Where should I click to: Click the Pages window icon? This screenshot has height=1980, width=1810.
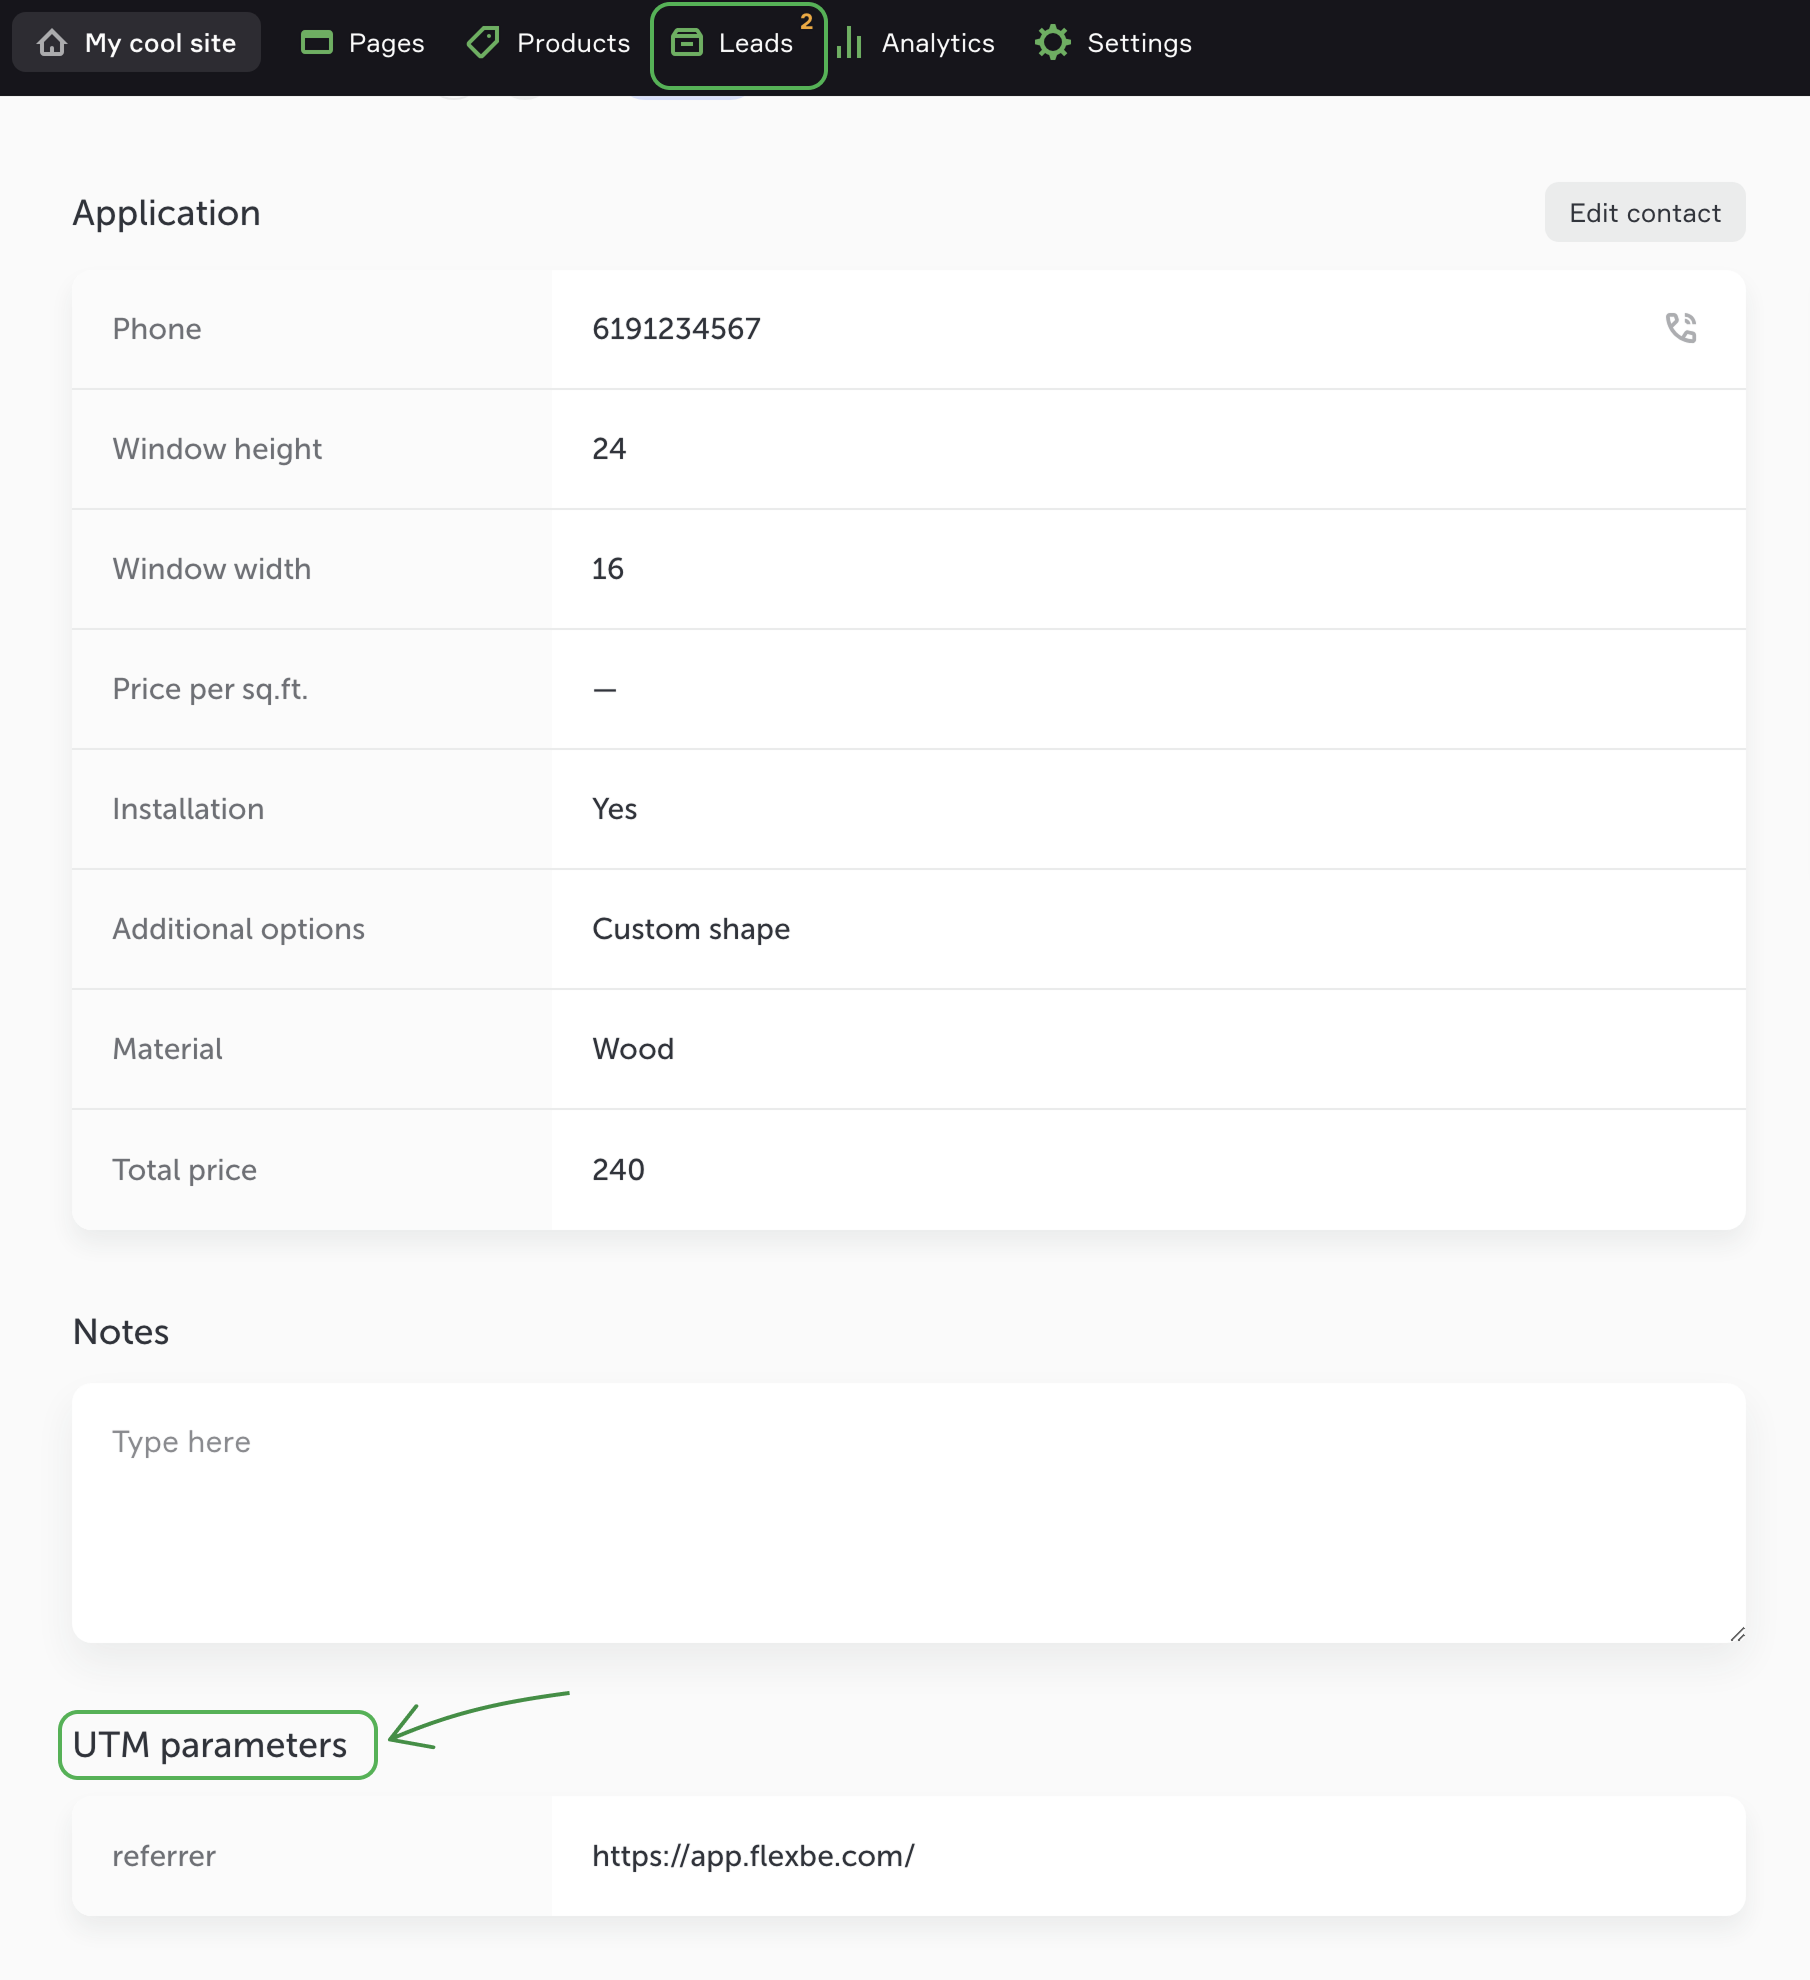(x=317, y=43)
